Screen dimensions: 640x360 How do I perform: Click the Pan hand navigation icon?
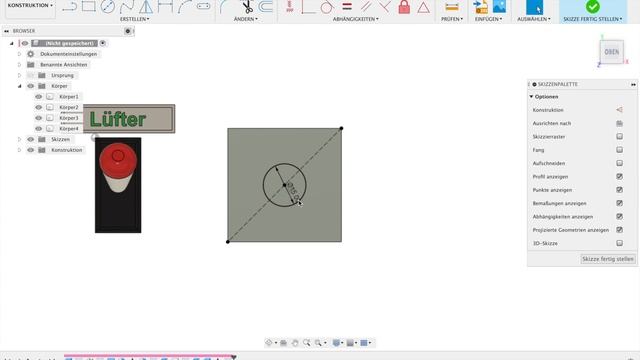click(295, 343)
